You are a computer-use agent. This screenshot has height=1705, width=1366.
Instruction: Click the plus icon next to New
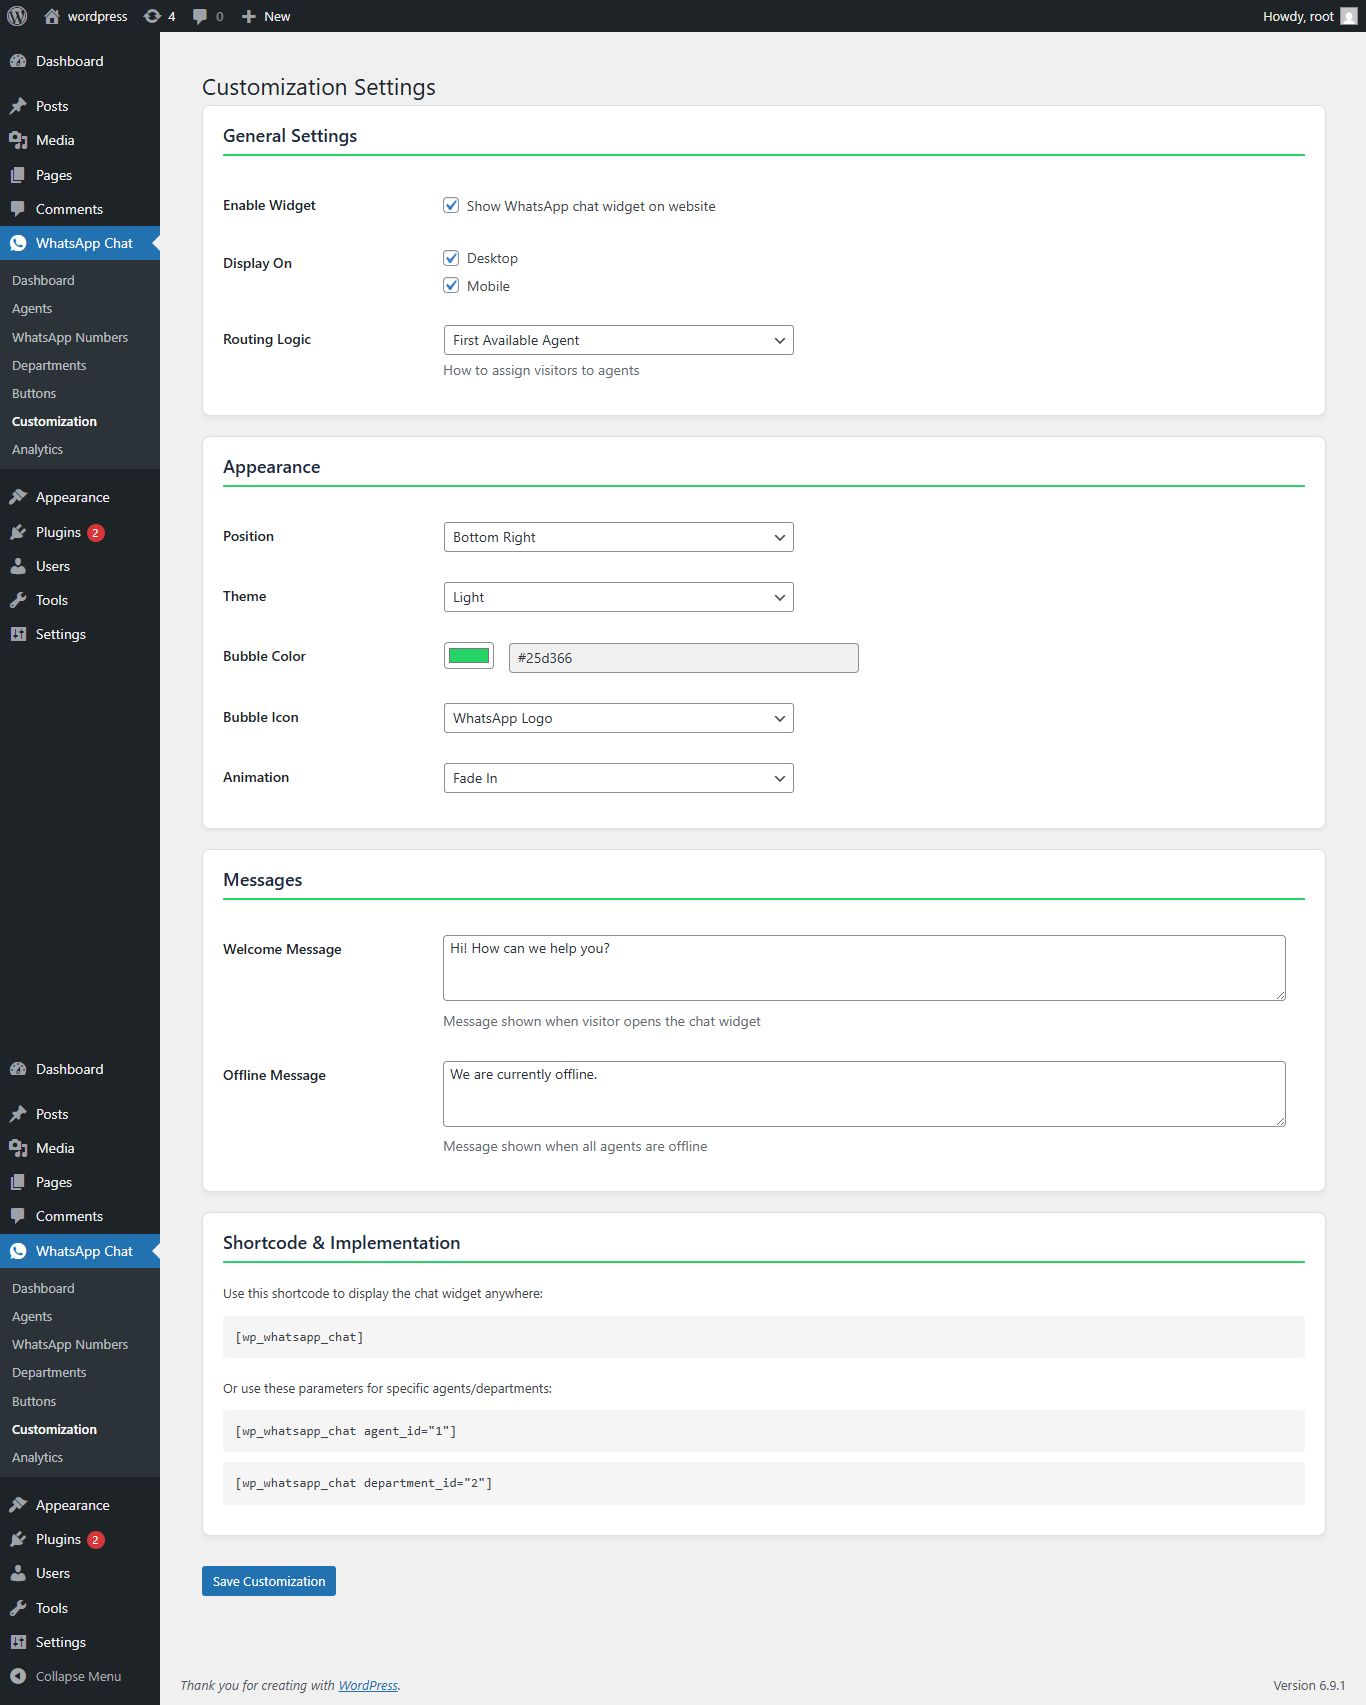(249, 16)
